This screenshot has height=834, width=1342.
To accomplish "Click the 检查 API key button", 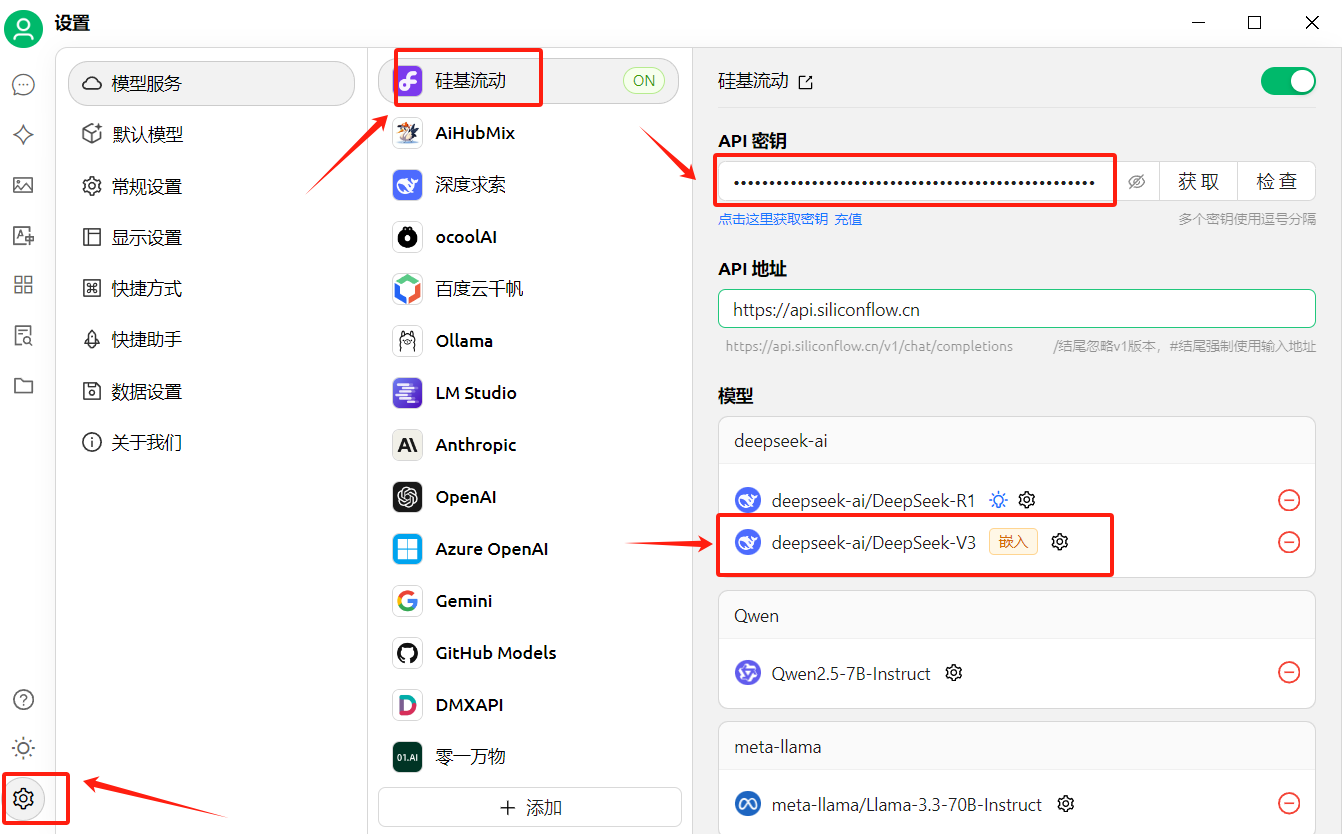I will pyautogui.click(x=1277, y=182).
